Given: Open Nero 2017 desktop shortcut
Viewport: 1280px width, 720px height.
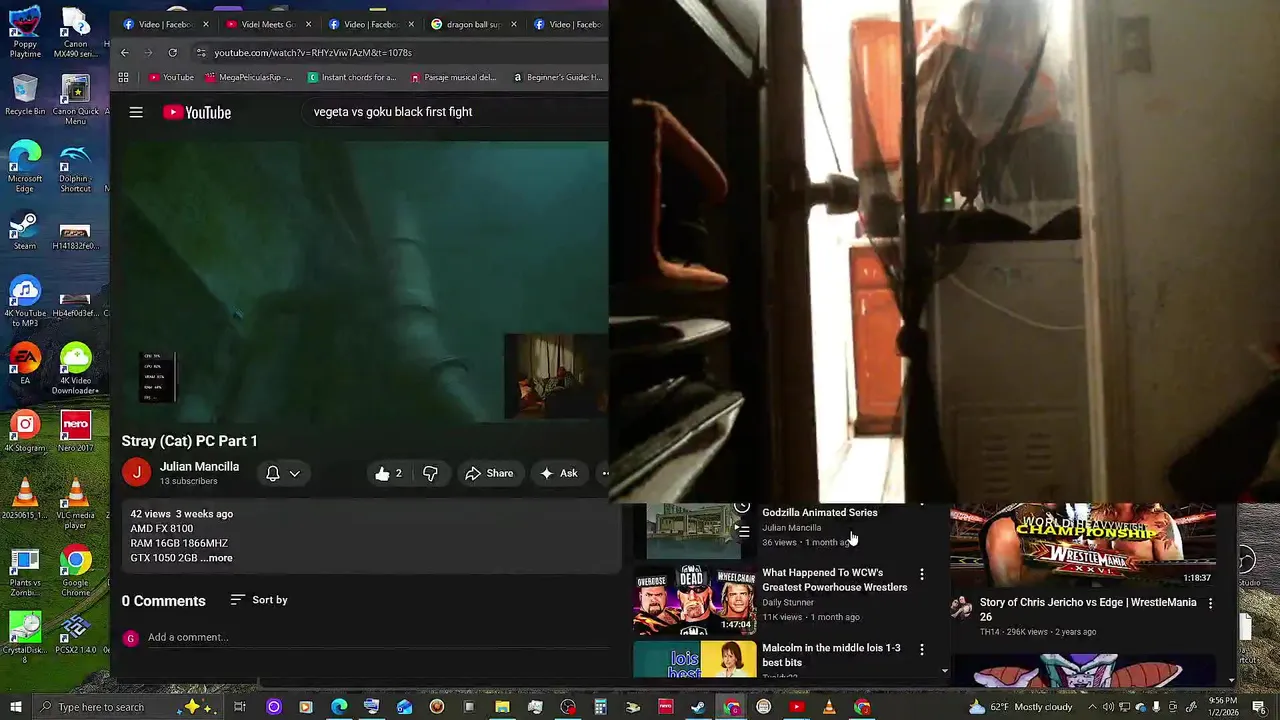Looking at the screenshot, I should tap(75, 431).
